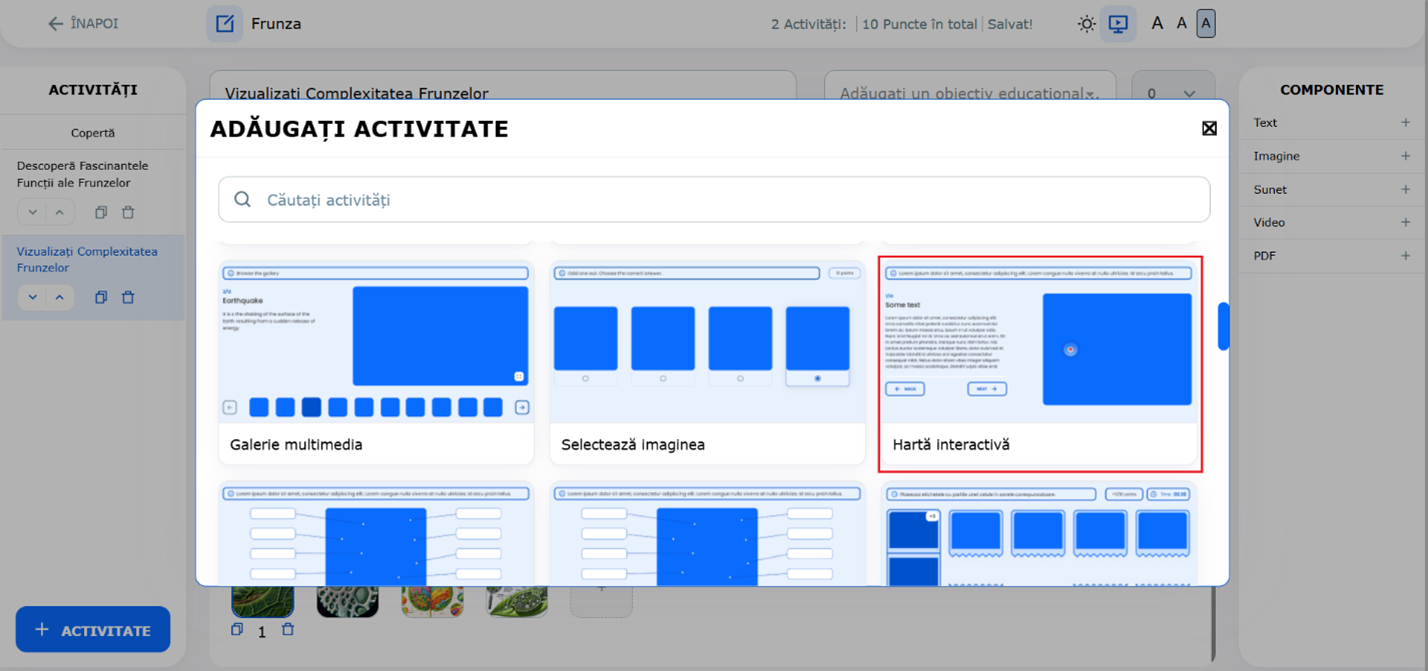Add an Imagine component with plus
1428x671 pixels.
pyautogui.click(x=1405, y=156)
